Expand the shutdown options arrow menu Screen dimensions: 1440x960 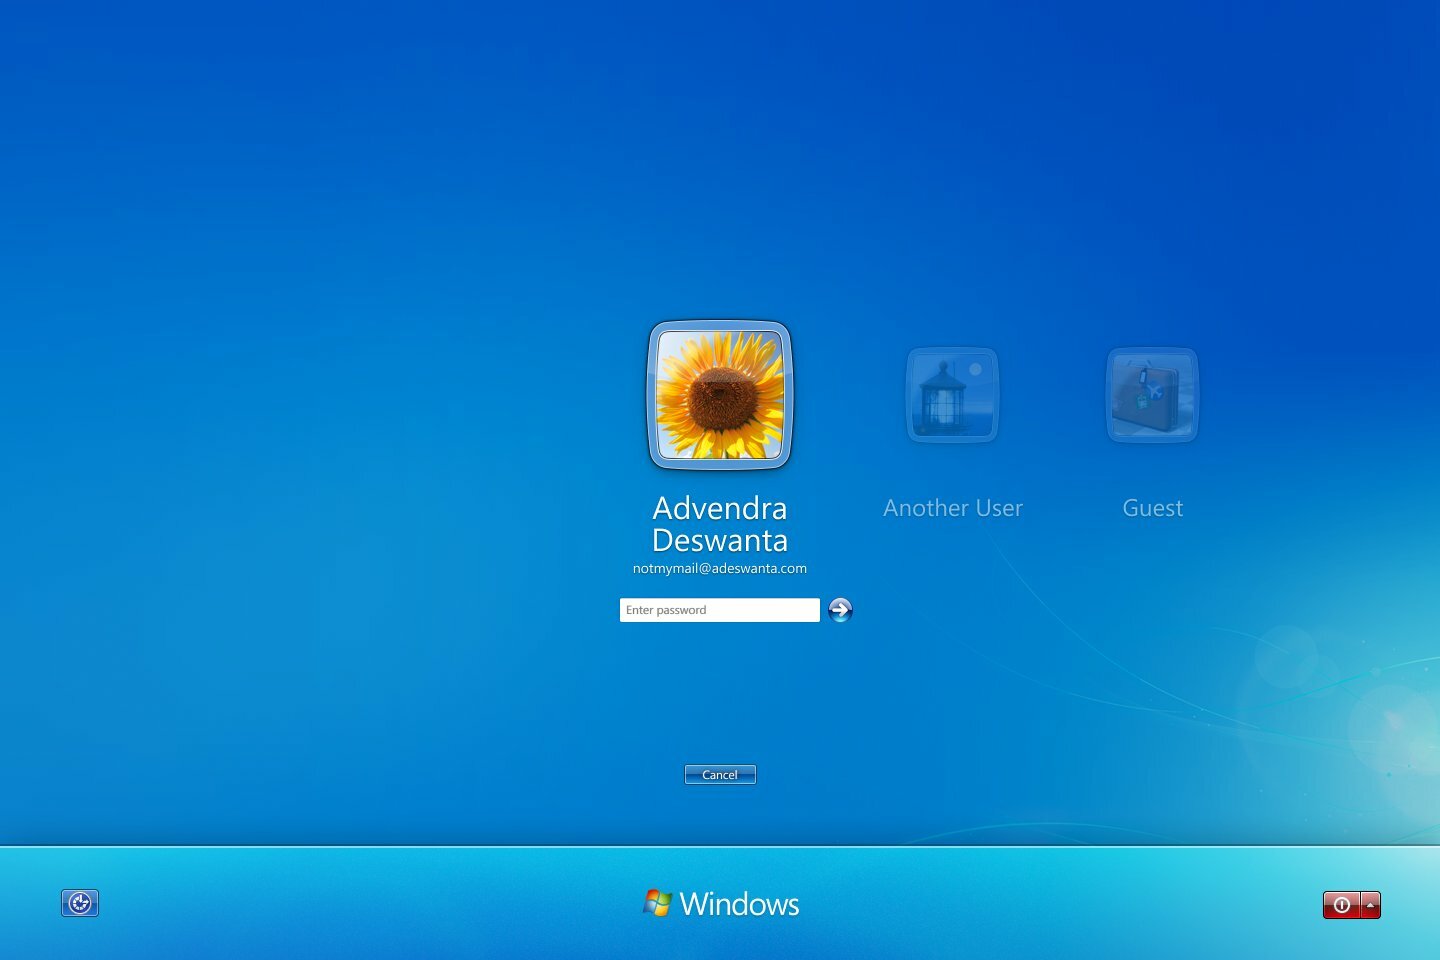click(x=1371, y=905)
